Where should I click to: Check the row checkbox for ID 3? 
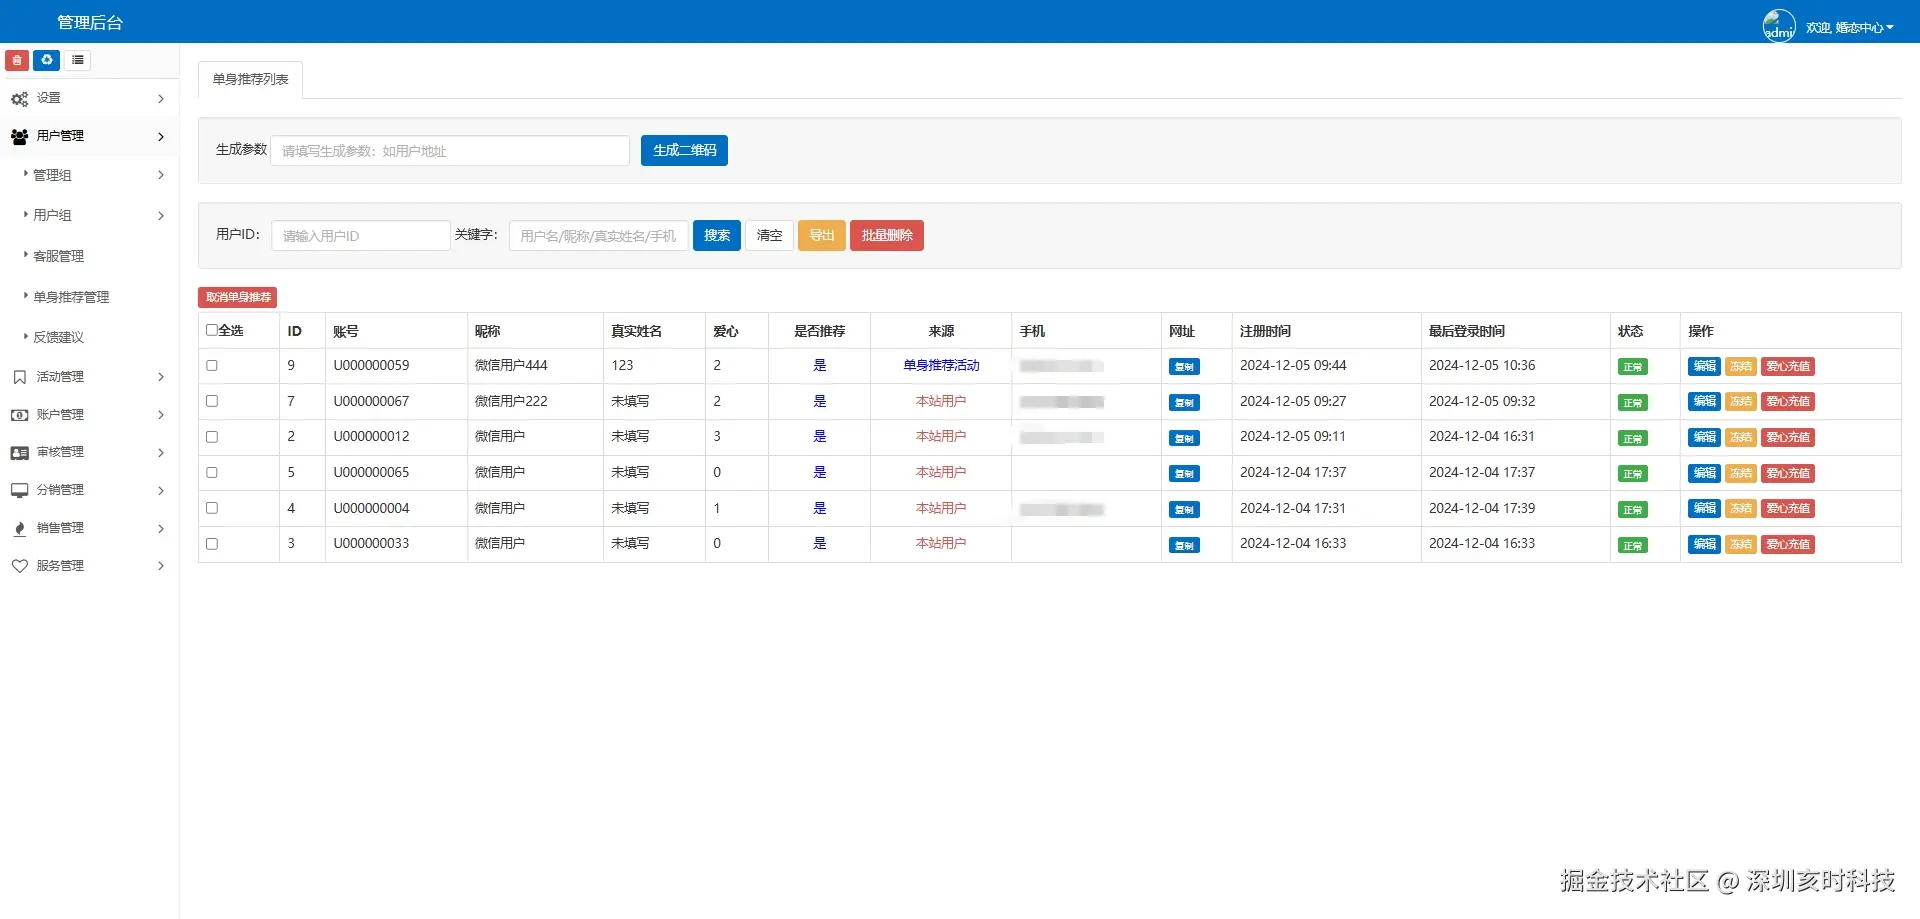point(212,544)
